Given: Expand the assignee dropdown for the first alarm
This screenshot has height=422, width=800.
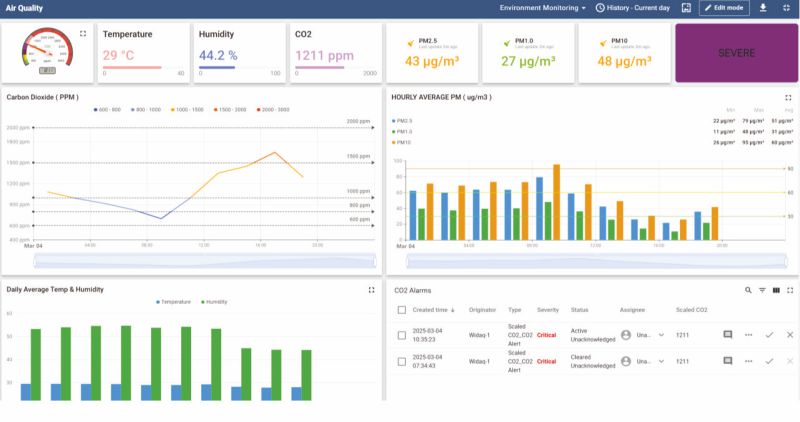Looking at the screenshot, I should pyautogui.click(x=661, y=334).
